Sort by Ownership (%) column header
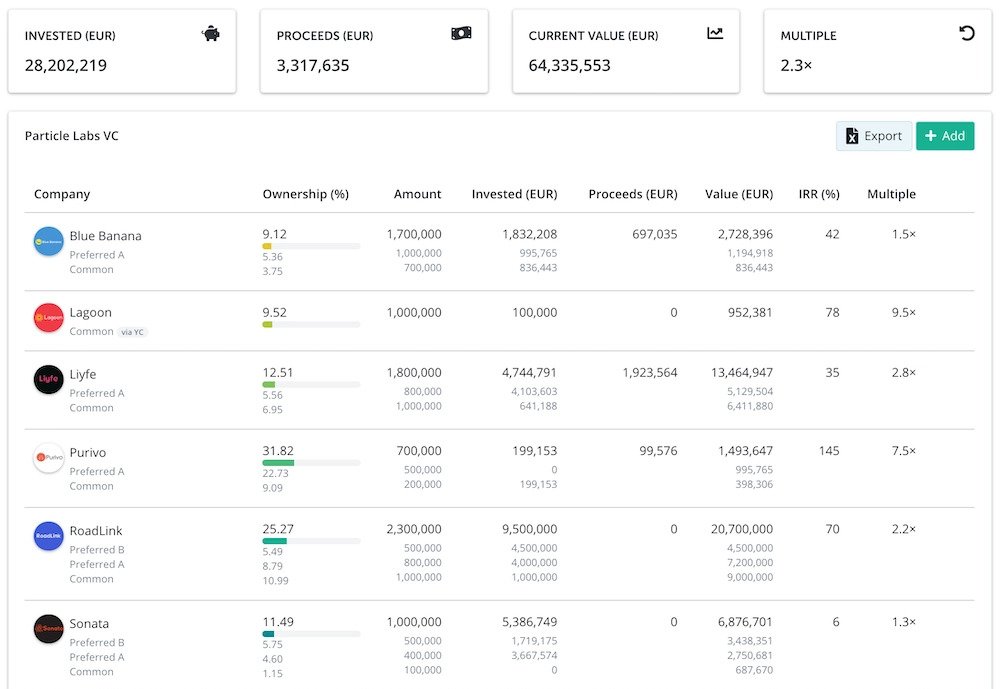The height and width of the screenshot is (689, 1000). click(x=305, y=194)
